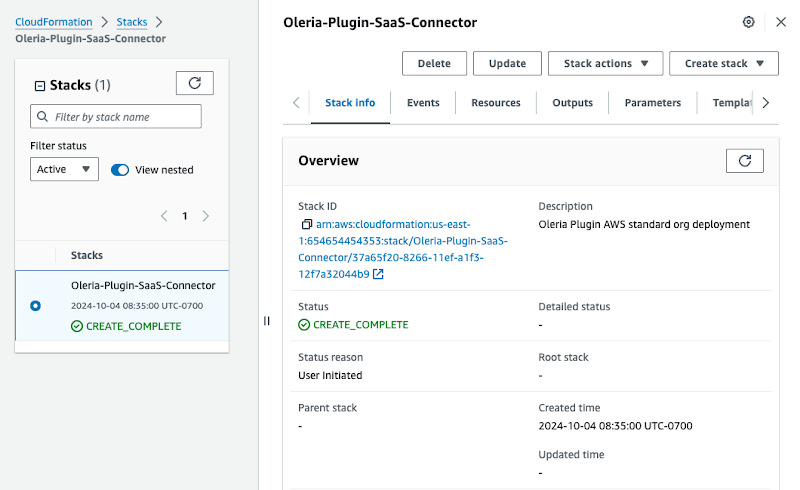
Task: Open the Stack actions dropdown
Action: point(605,63)
